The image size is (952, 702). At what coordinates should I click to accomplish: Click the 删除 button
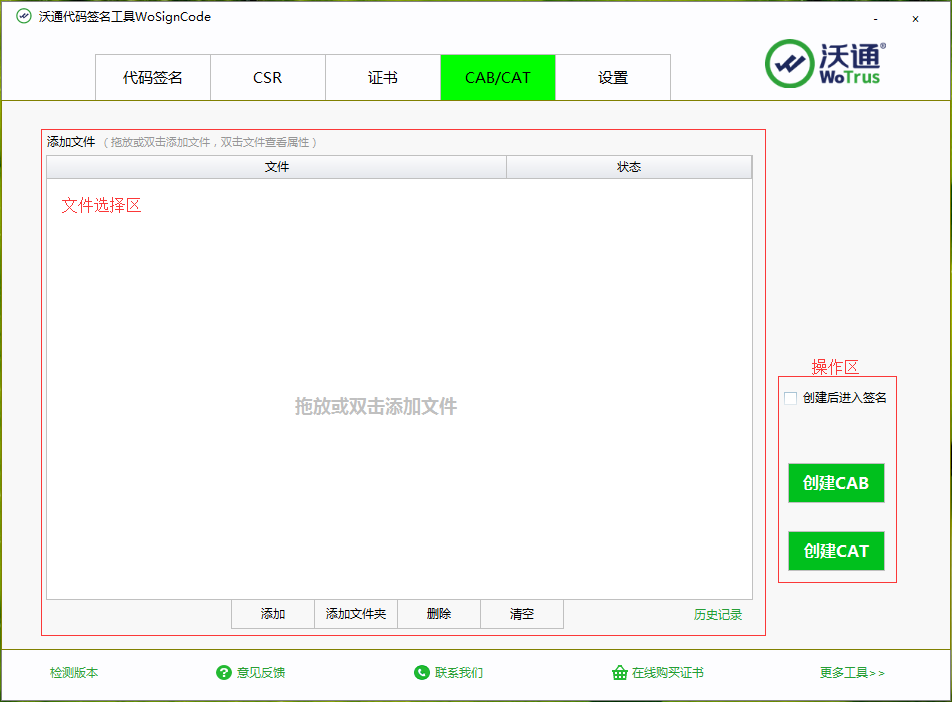(x=439, y=614)
